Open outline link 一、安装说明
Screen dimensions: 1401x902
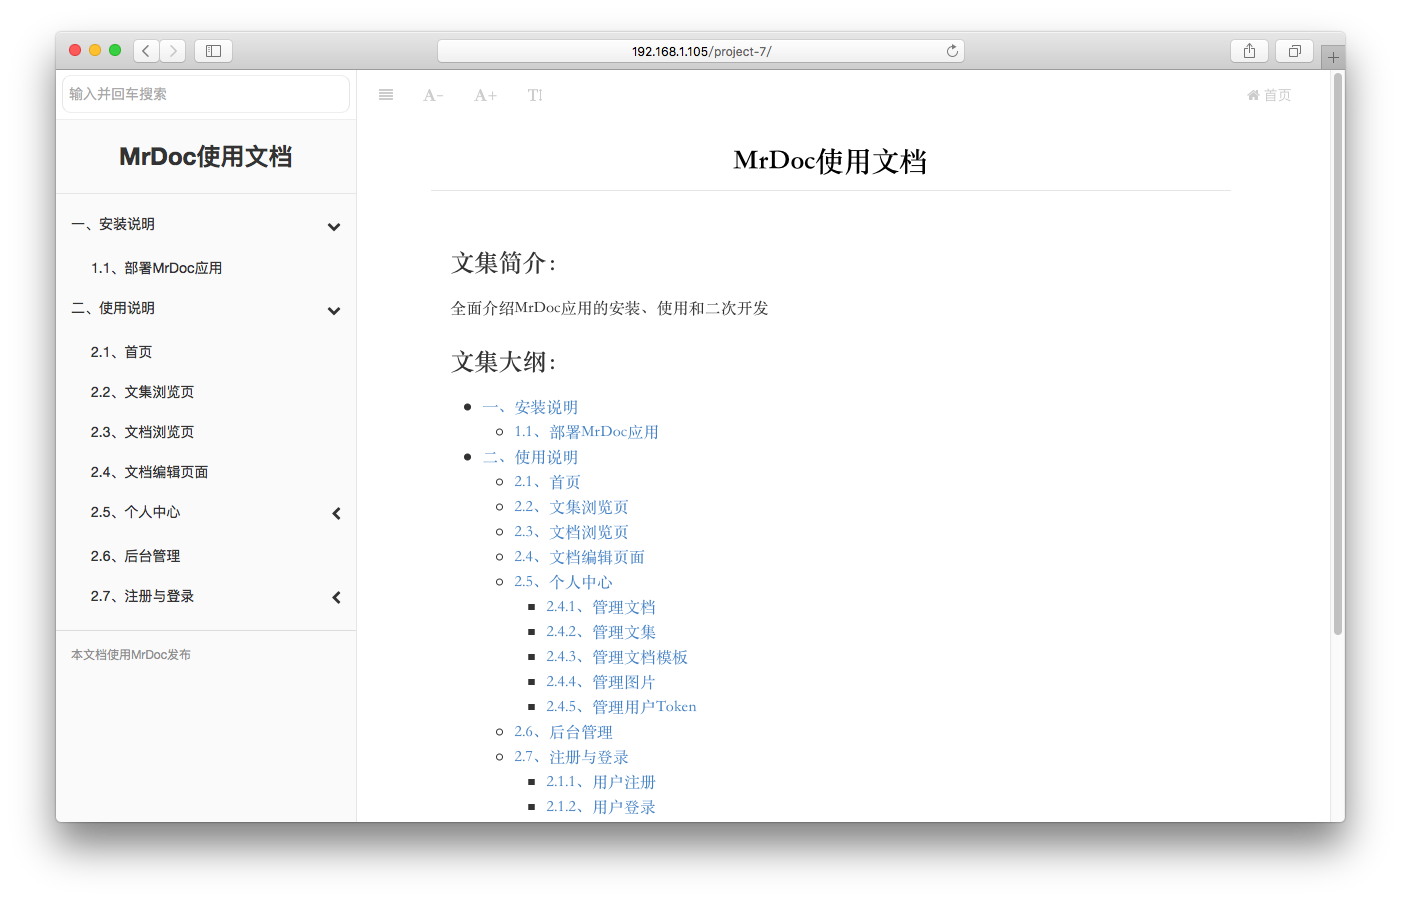(x=530, y=407)
